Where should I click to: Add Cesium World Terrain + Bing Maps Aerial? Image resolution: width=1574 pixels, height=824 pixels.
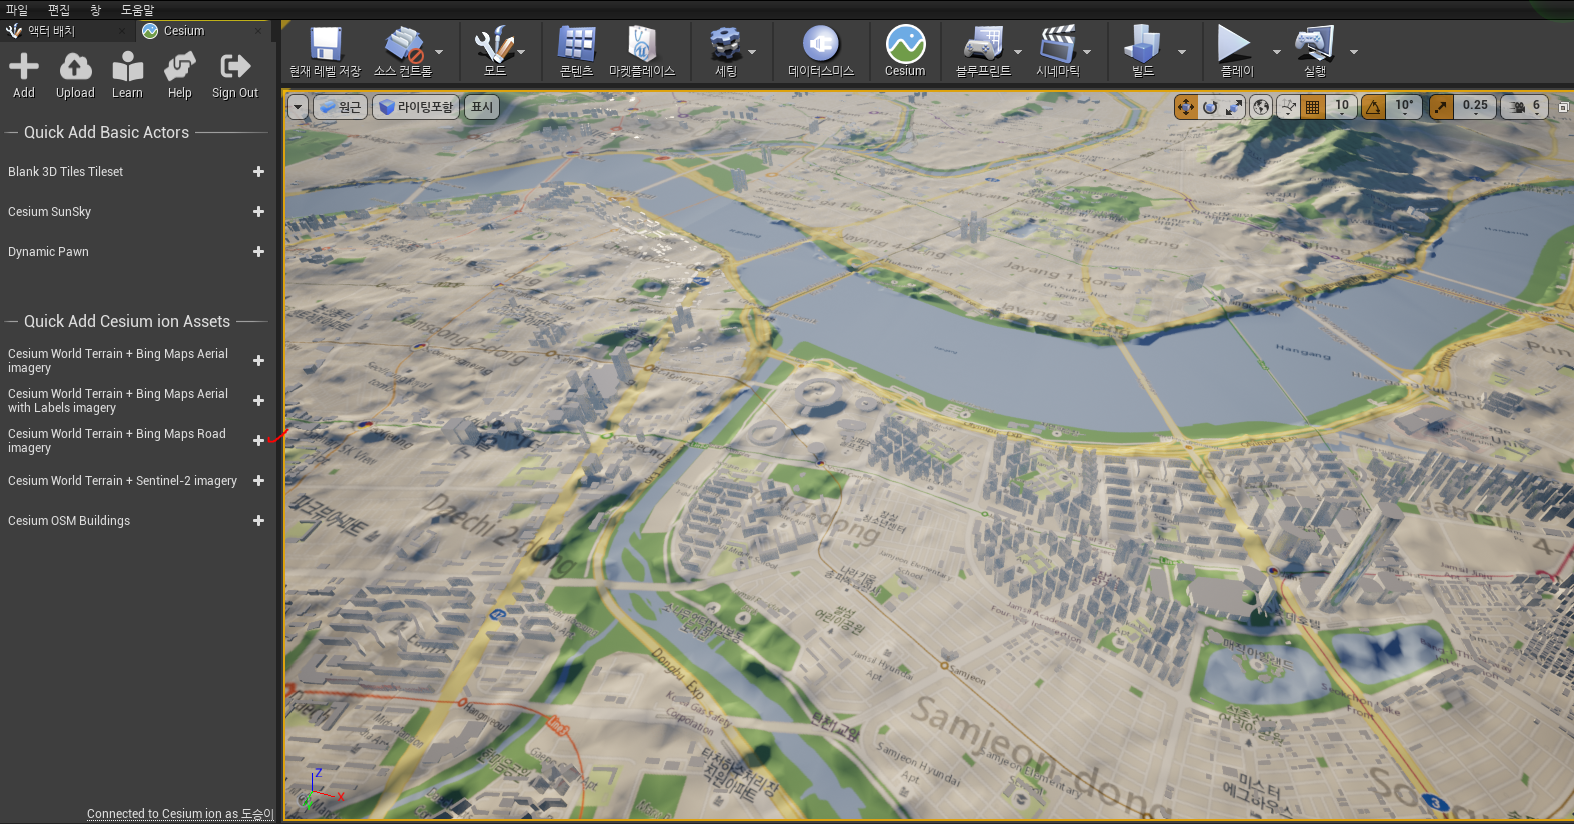258,361
